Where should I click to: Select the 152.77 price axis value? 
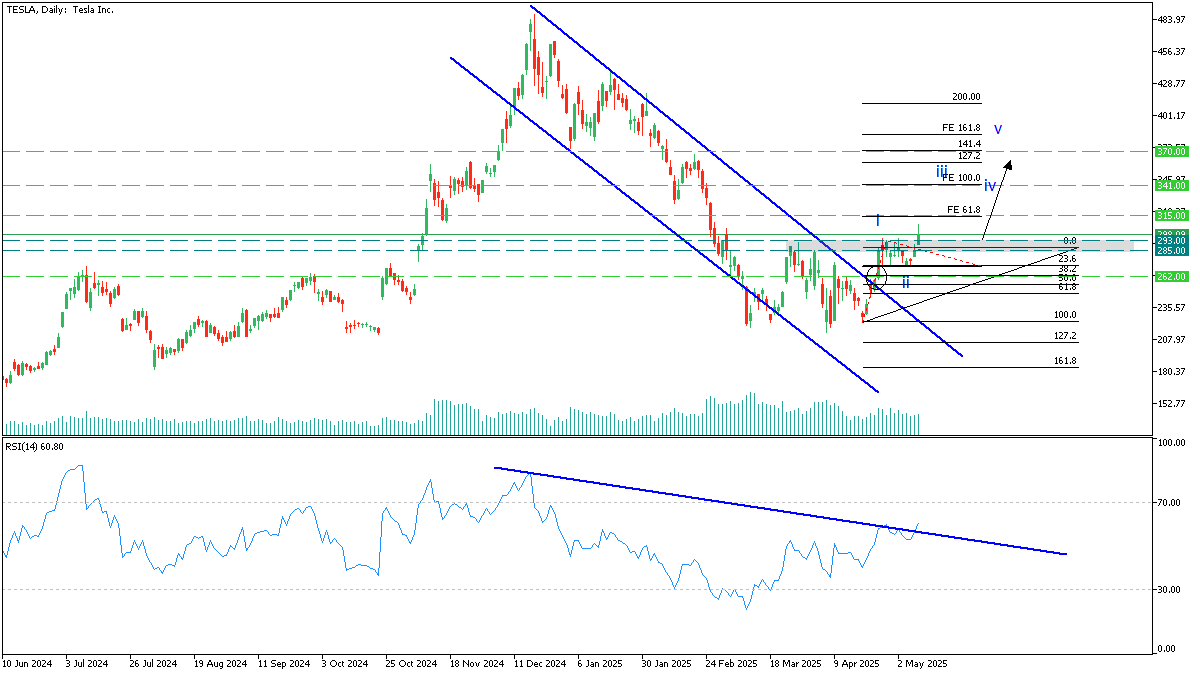pos(1172,404)
